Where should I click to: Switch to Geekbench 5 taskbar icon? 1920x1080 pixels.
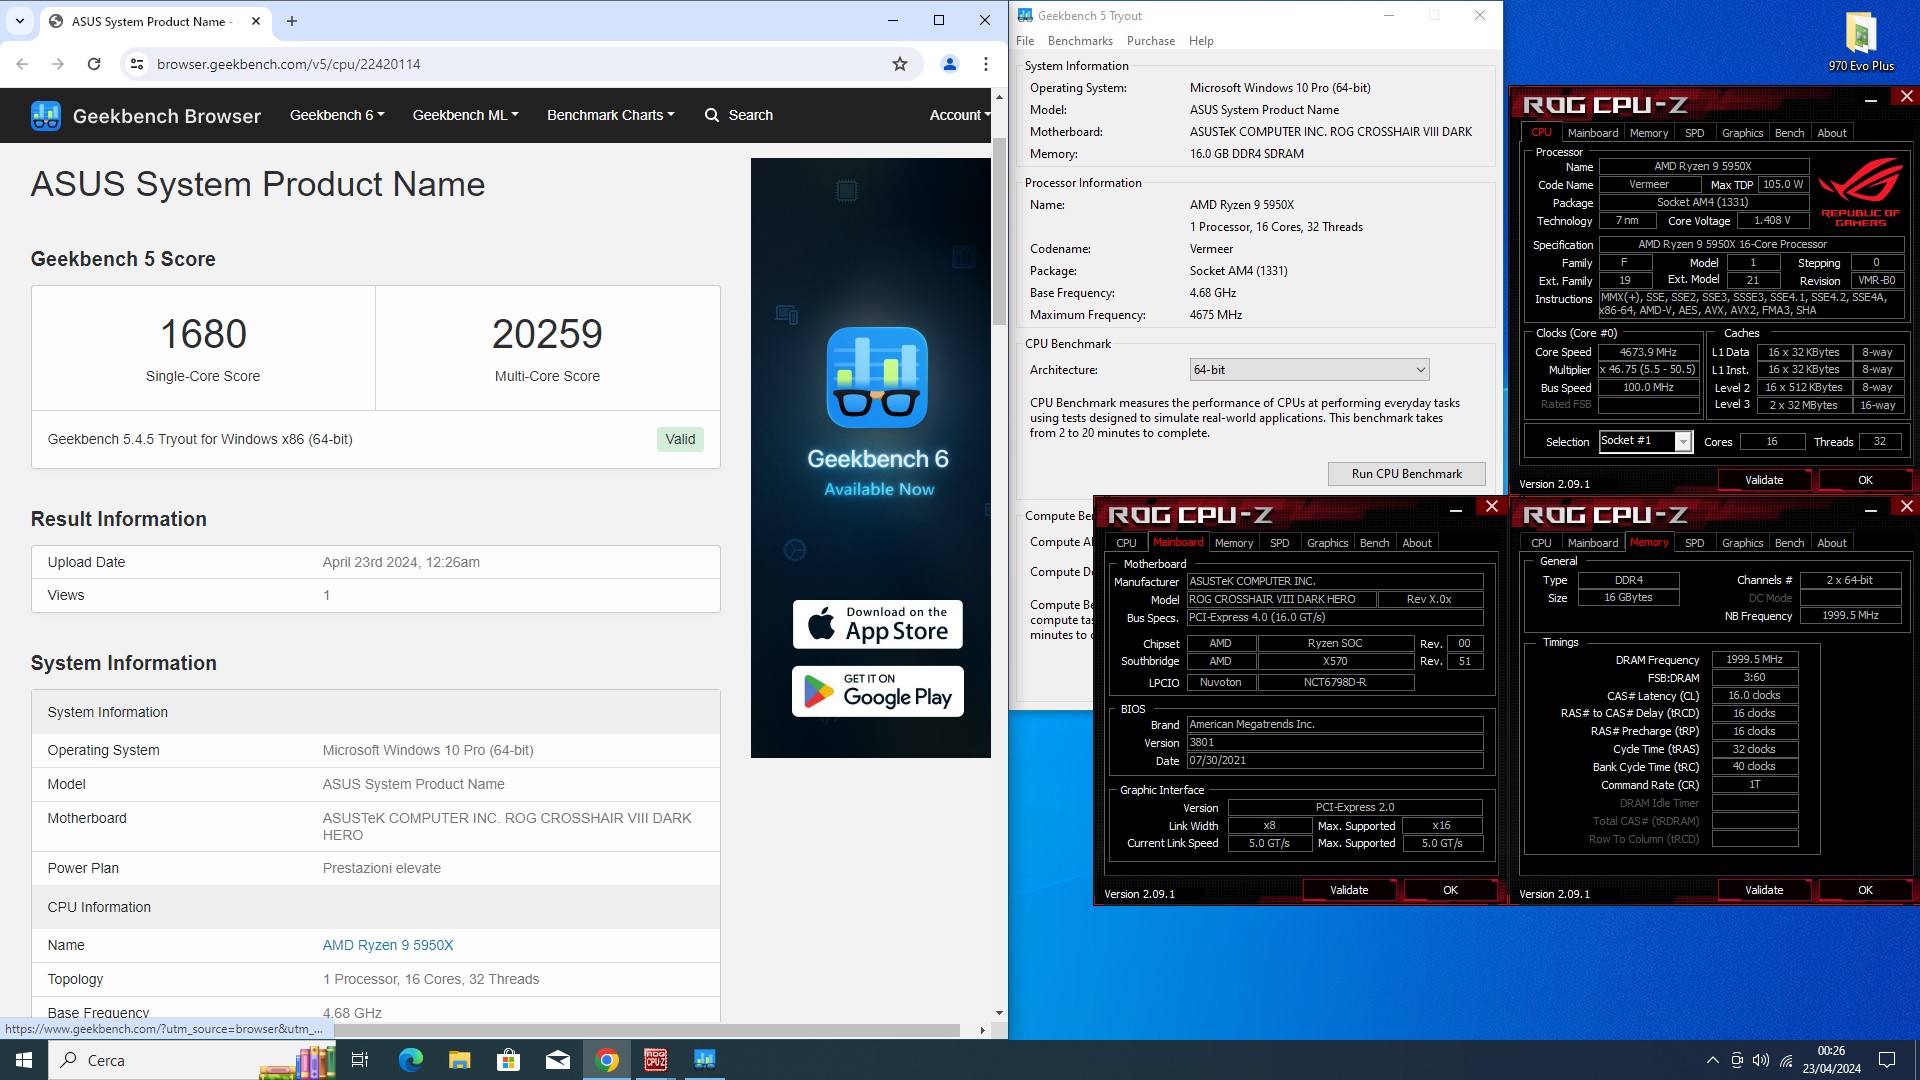point(705,1060)
